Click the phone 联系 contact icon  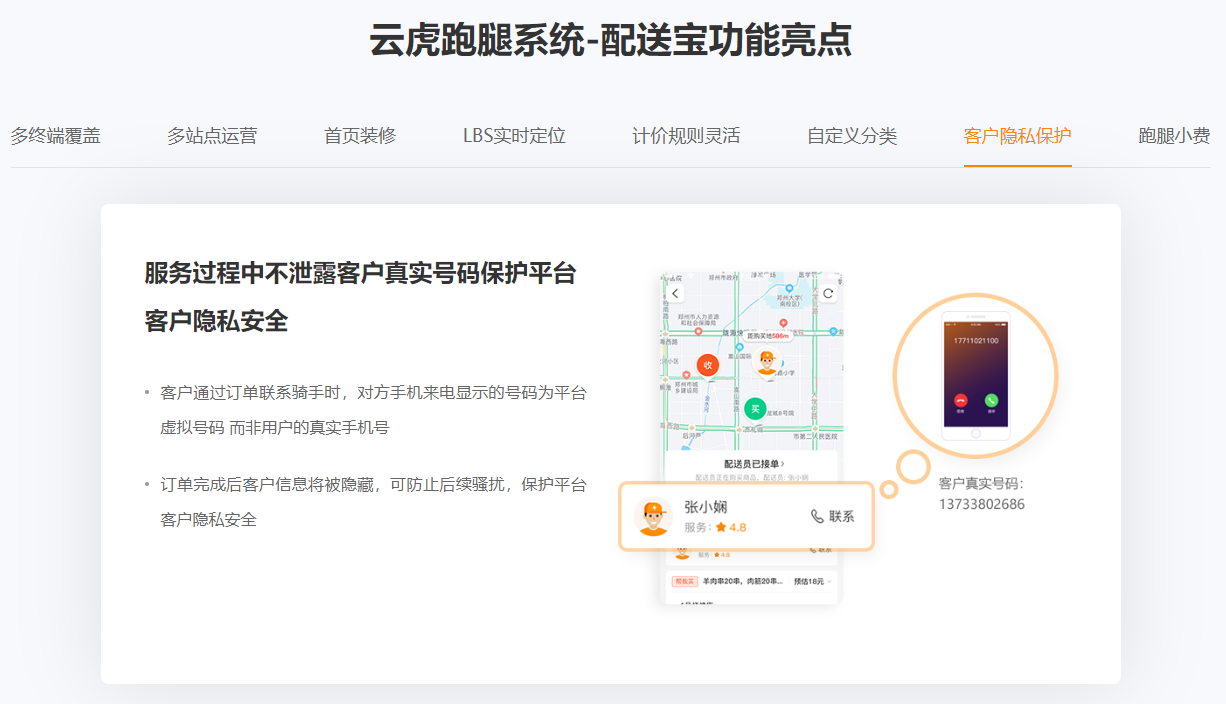(x=818, y=516)
